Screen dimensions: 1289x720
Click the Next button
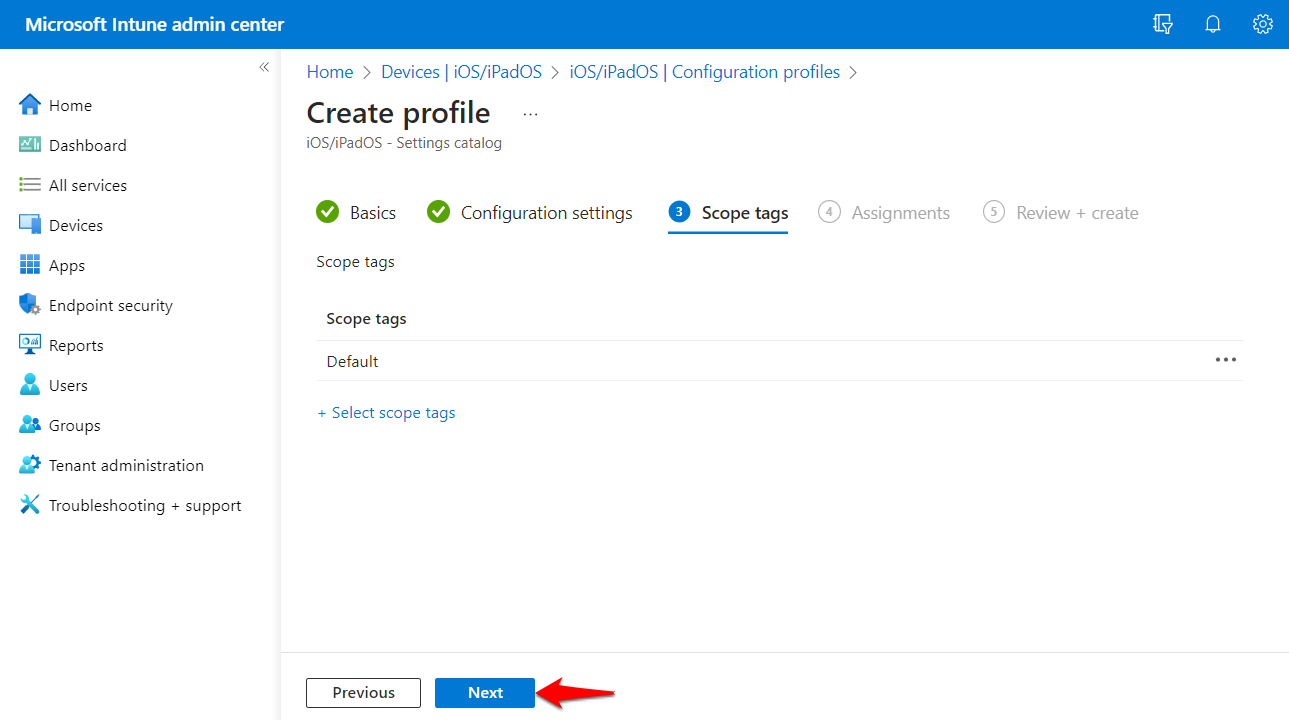[x=485, y=693]
